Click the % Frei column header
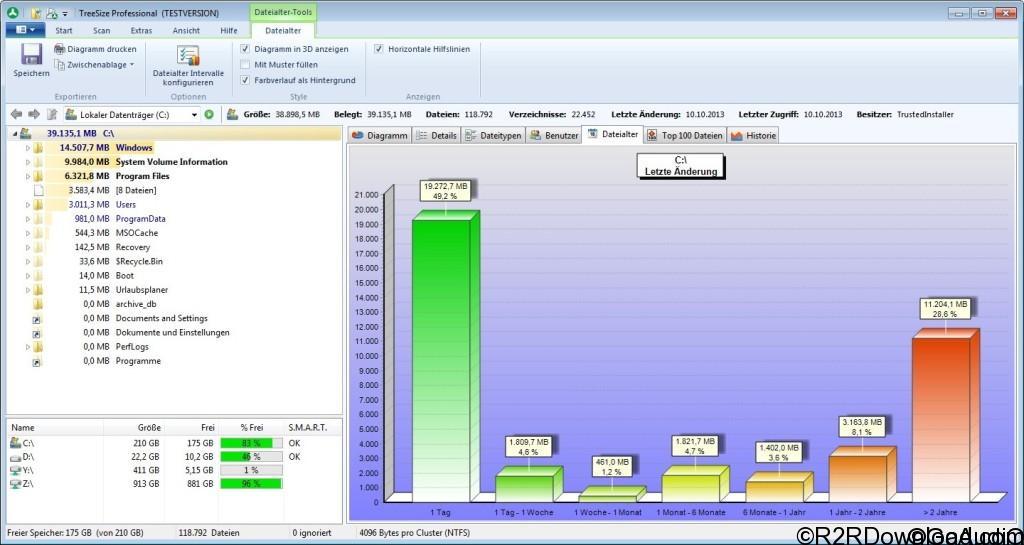1024x545 pixels. [x=251, y=428]
